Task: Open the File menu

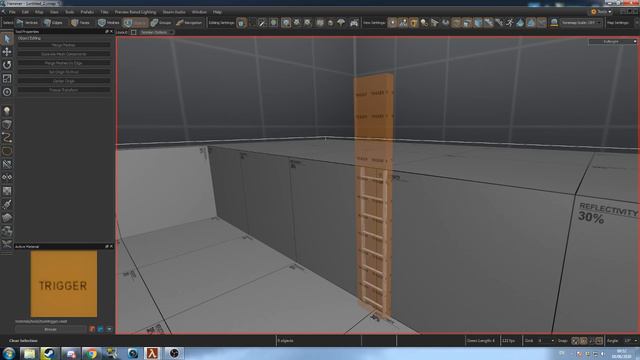Action: tap(12, 12)
